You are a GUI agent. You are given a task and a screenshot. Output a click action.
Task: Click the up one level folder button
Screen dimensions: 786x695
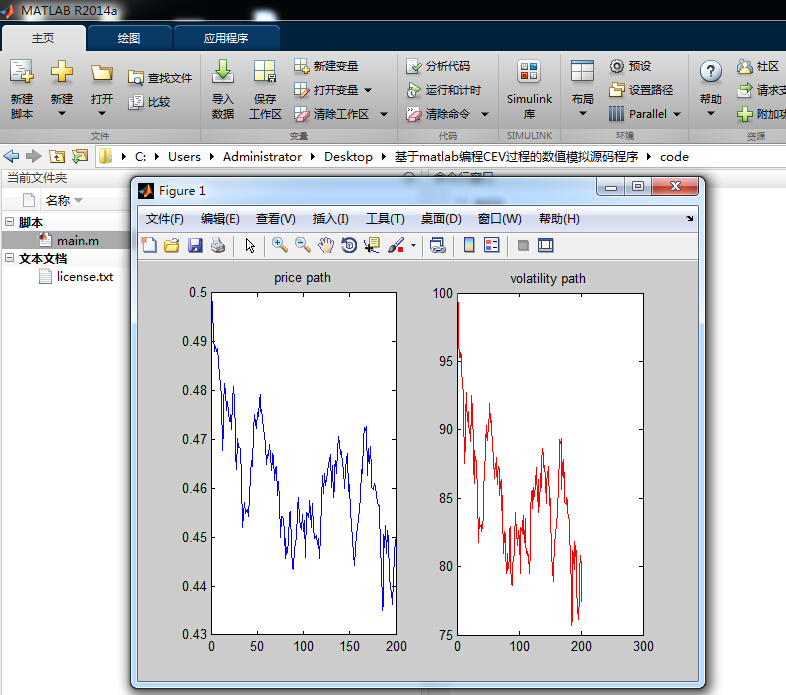tap(57, 156)
